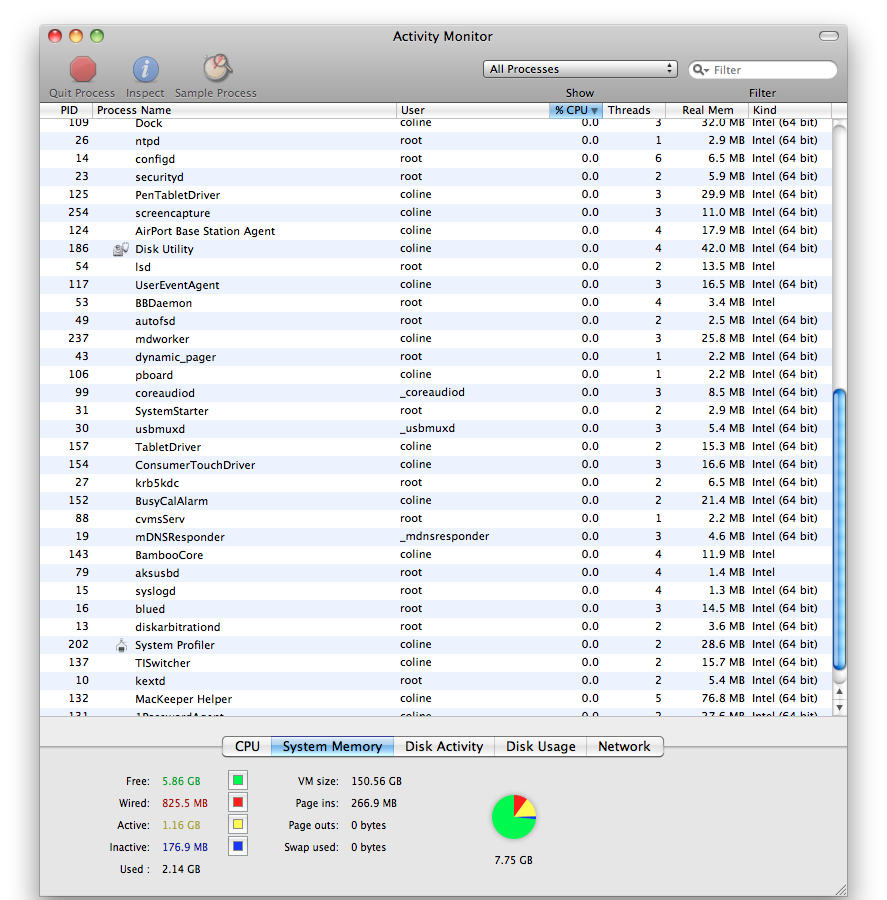Select the krb5kdc process row

click(436, 483)
